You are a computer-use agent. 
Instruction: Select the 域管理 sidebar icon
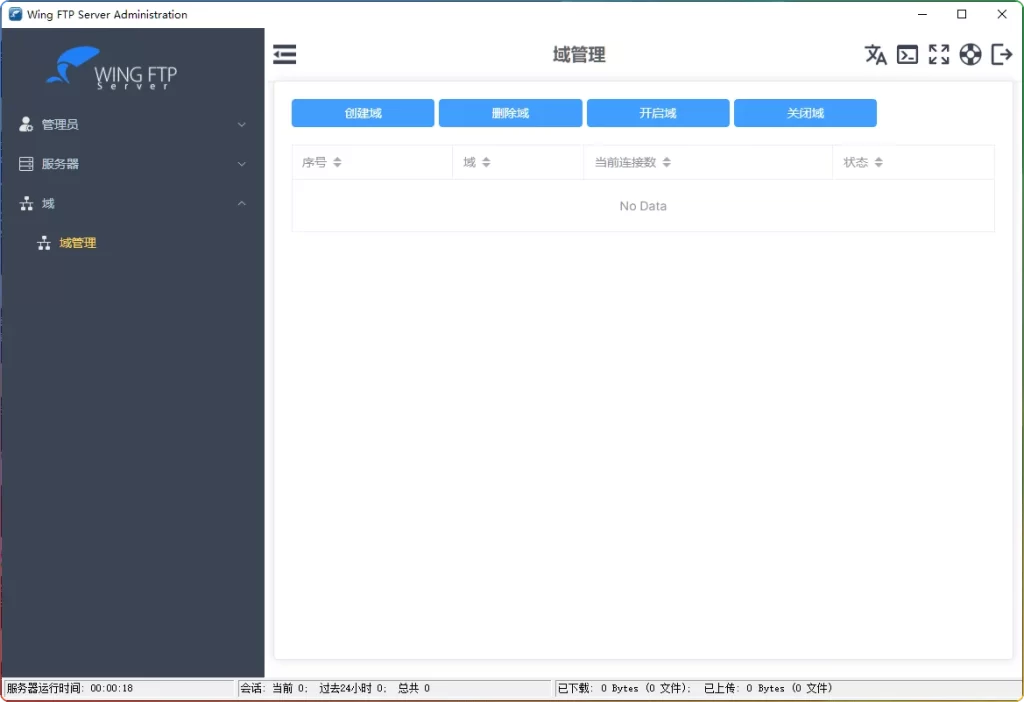(44, 243)
